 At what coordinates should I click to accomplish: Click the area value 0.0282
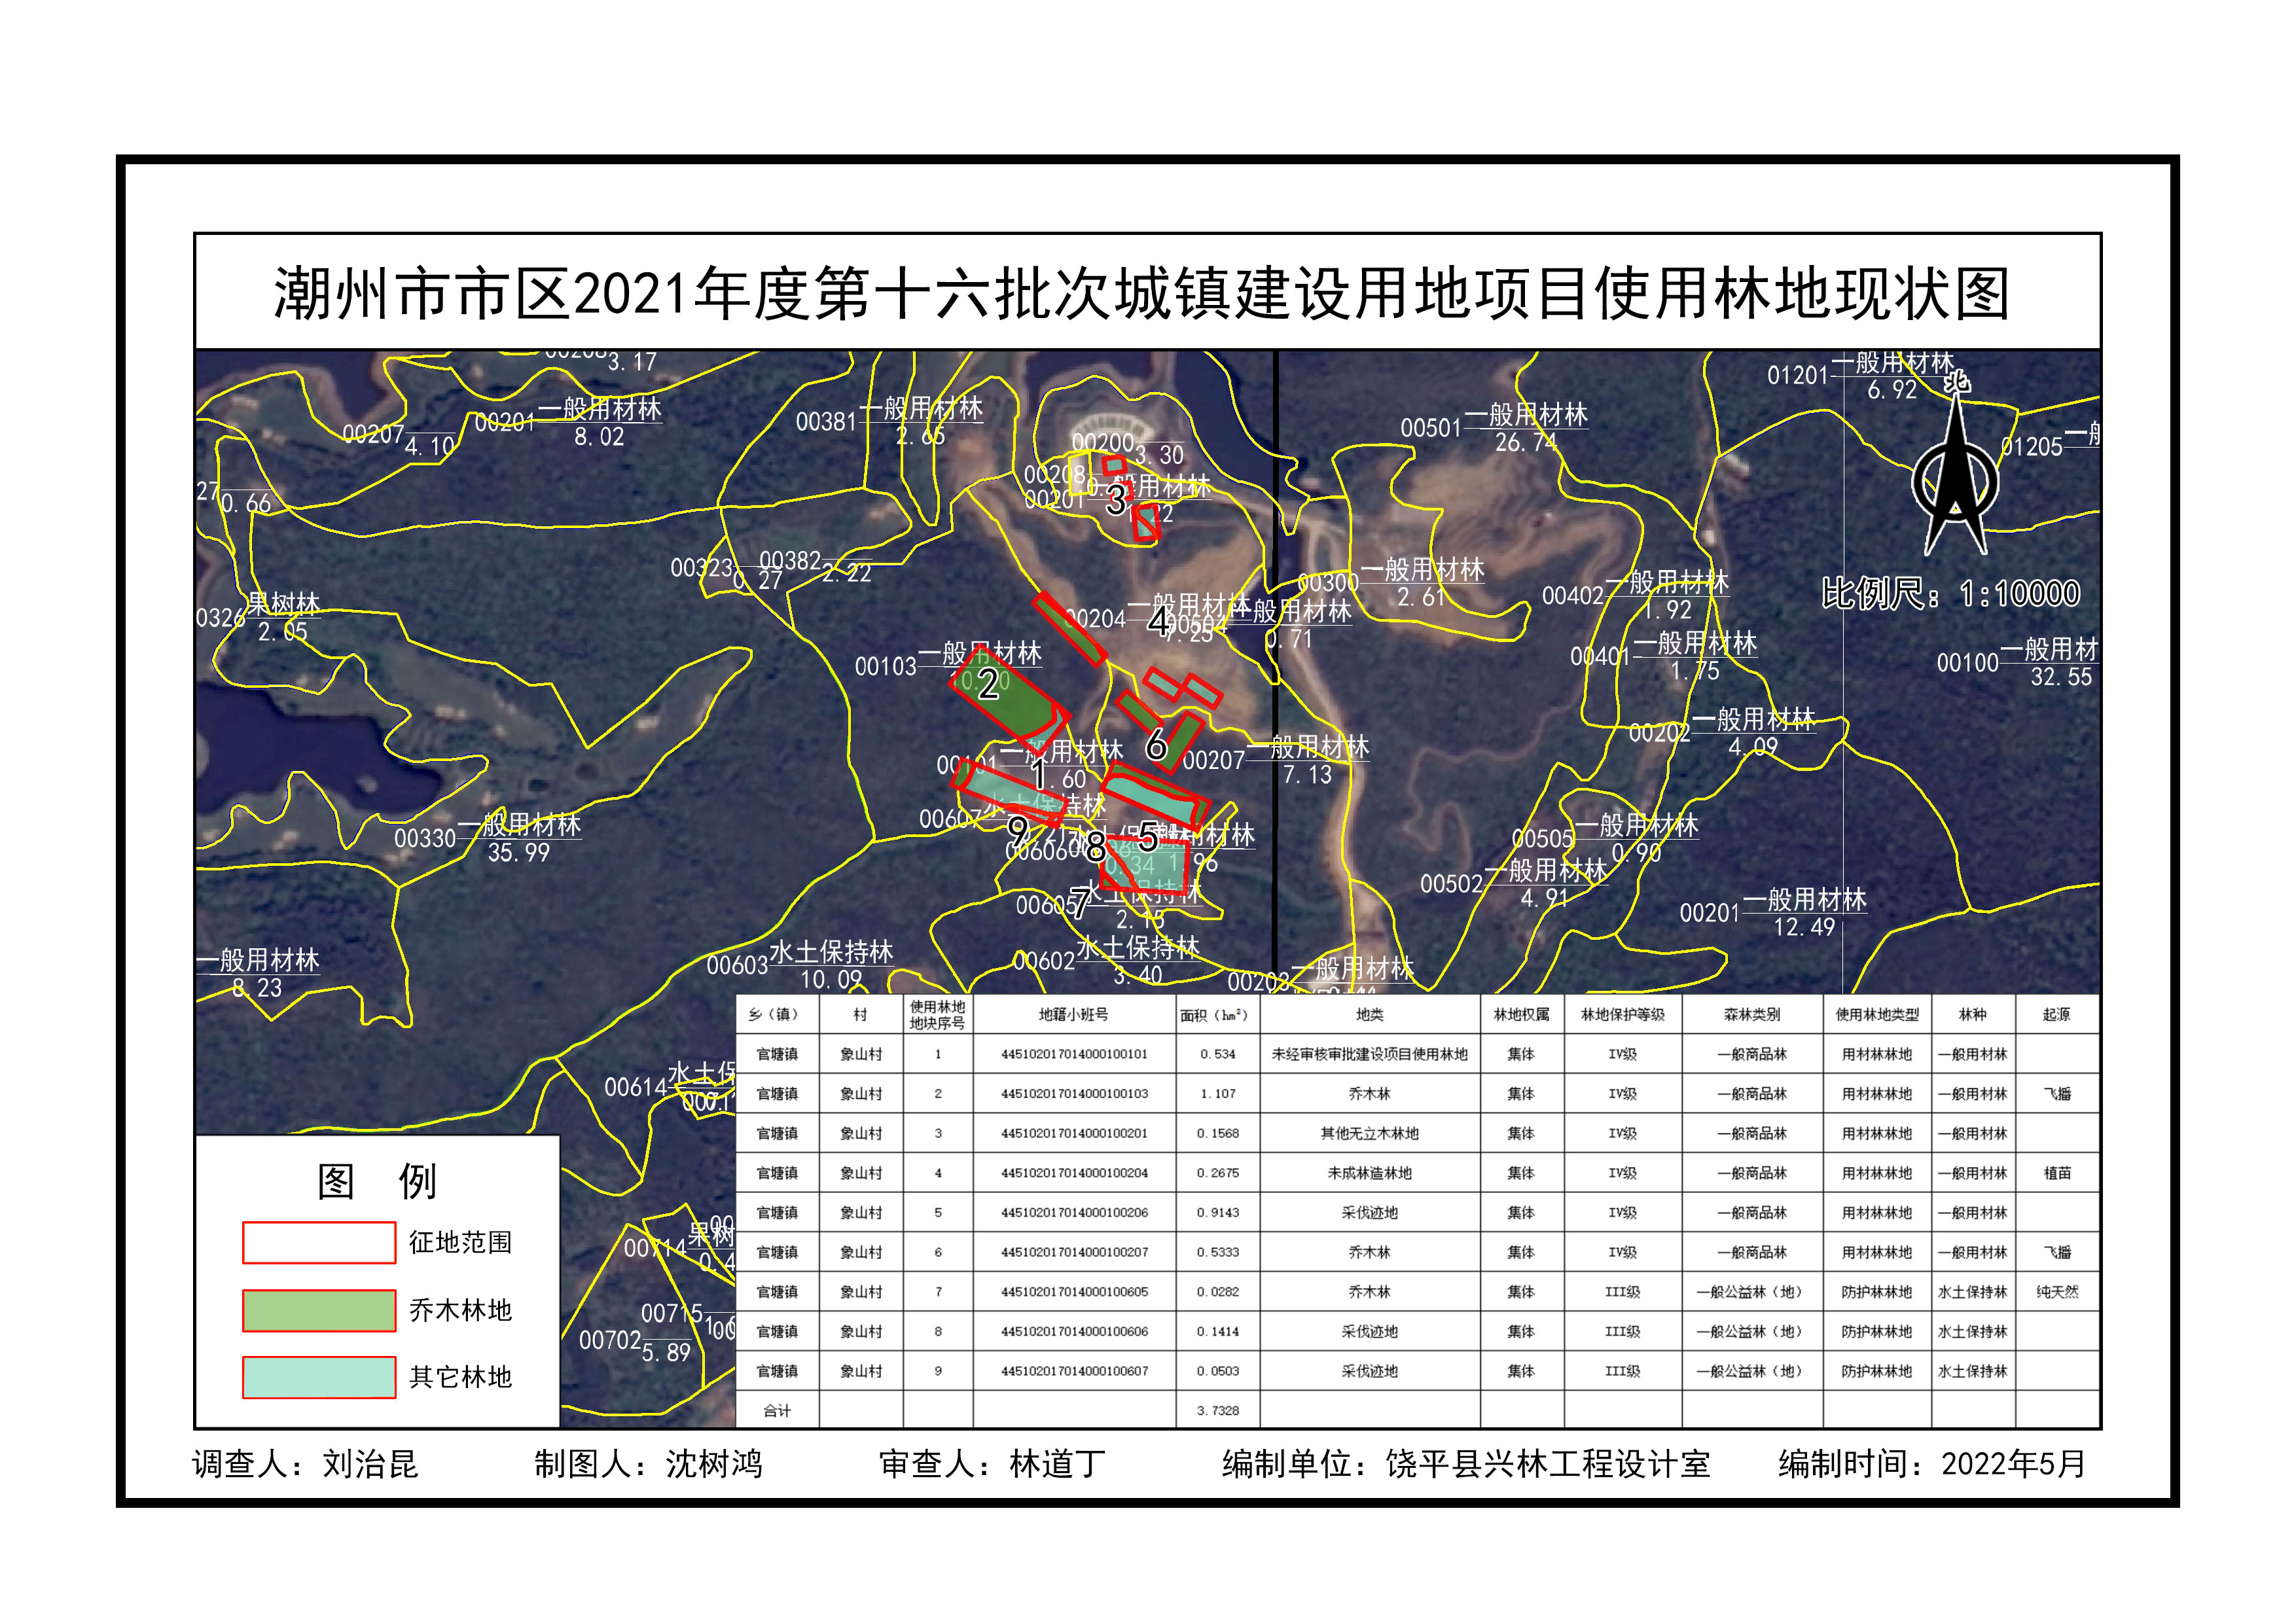[1218, 1292]
